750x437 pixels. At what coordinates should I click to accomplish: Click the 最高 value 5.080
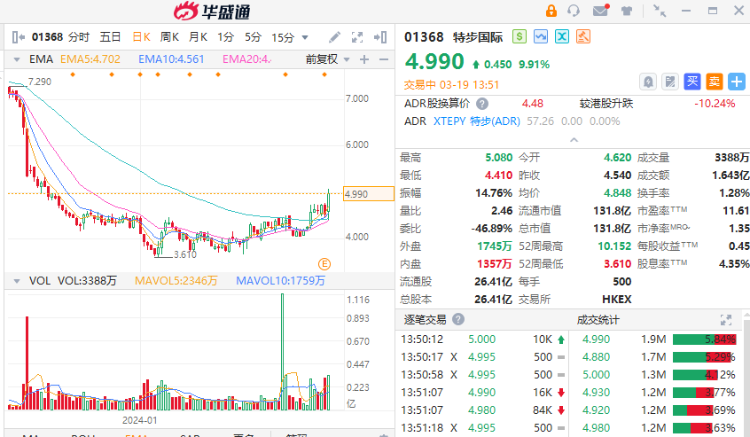(x=498, y=157)
